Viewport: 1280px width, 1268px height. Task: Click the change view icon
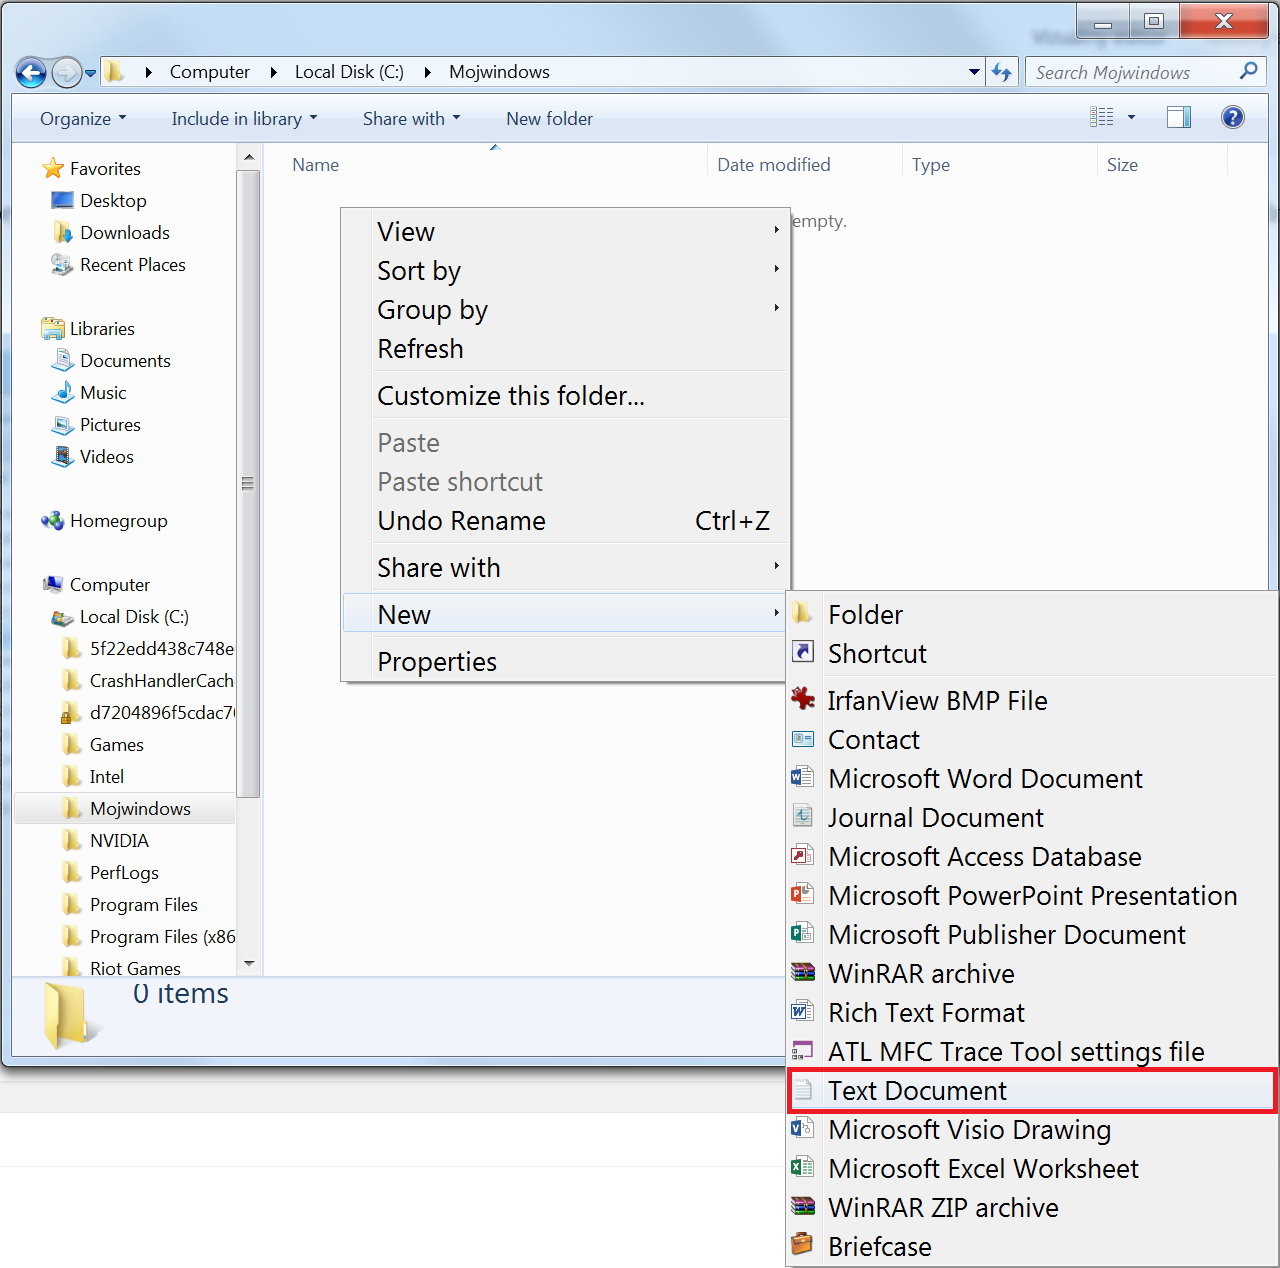point(1102,117)
